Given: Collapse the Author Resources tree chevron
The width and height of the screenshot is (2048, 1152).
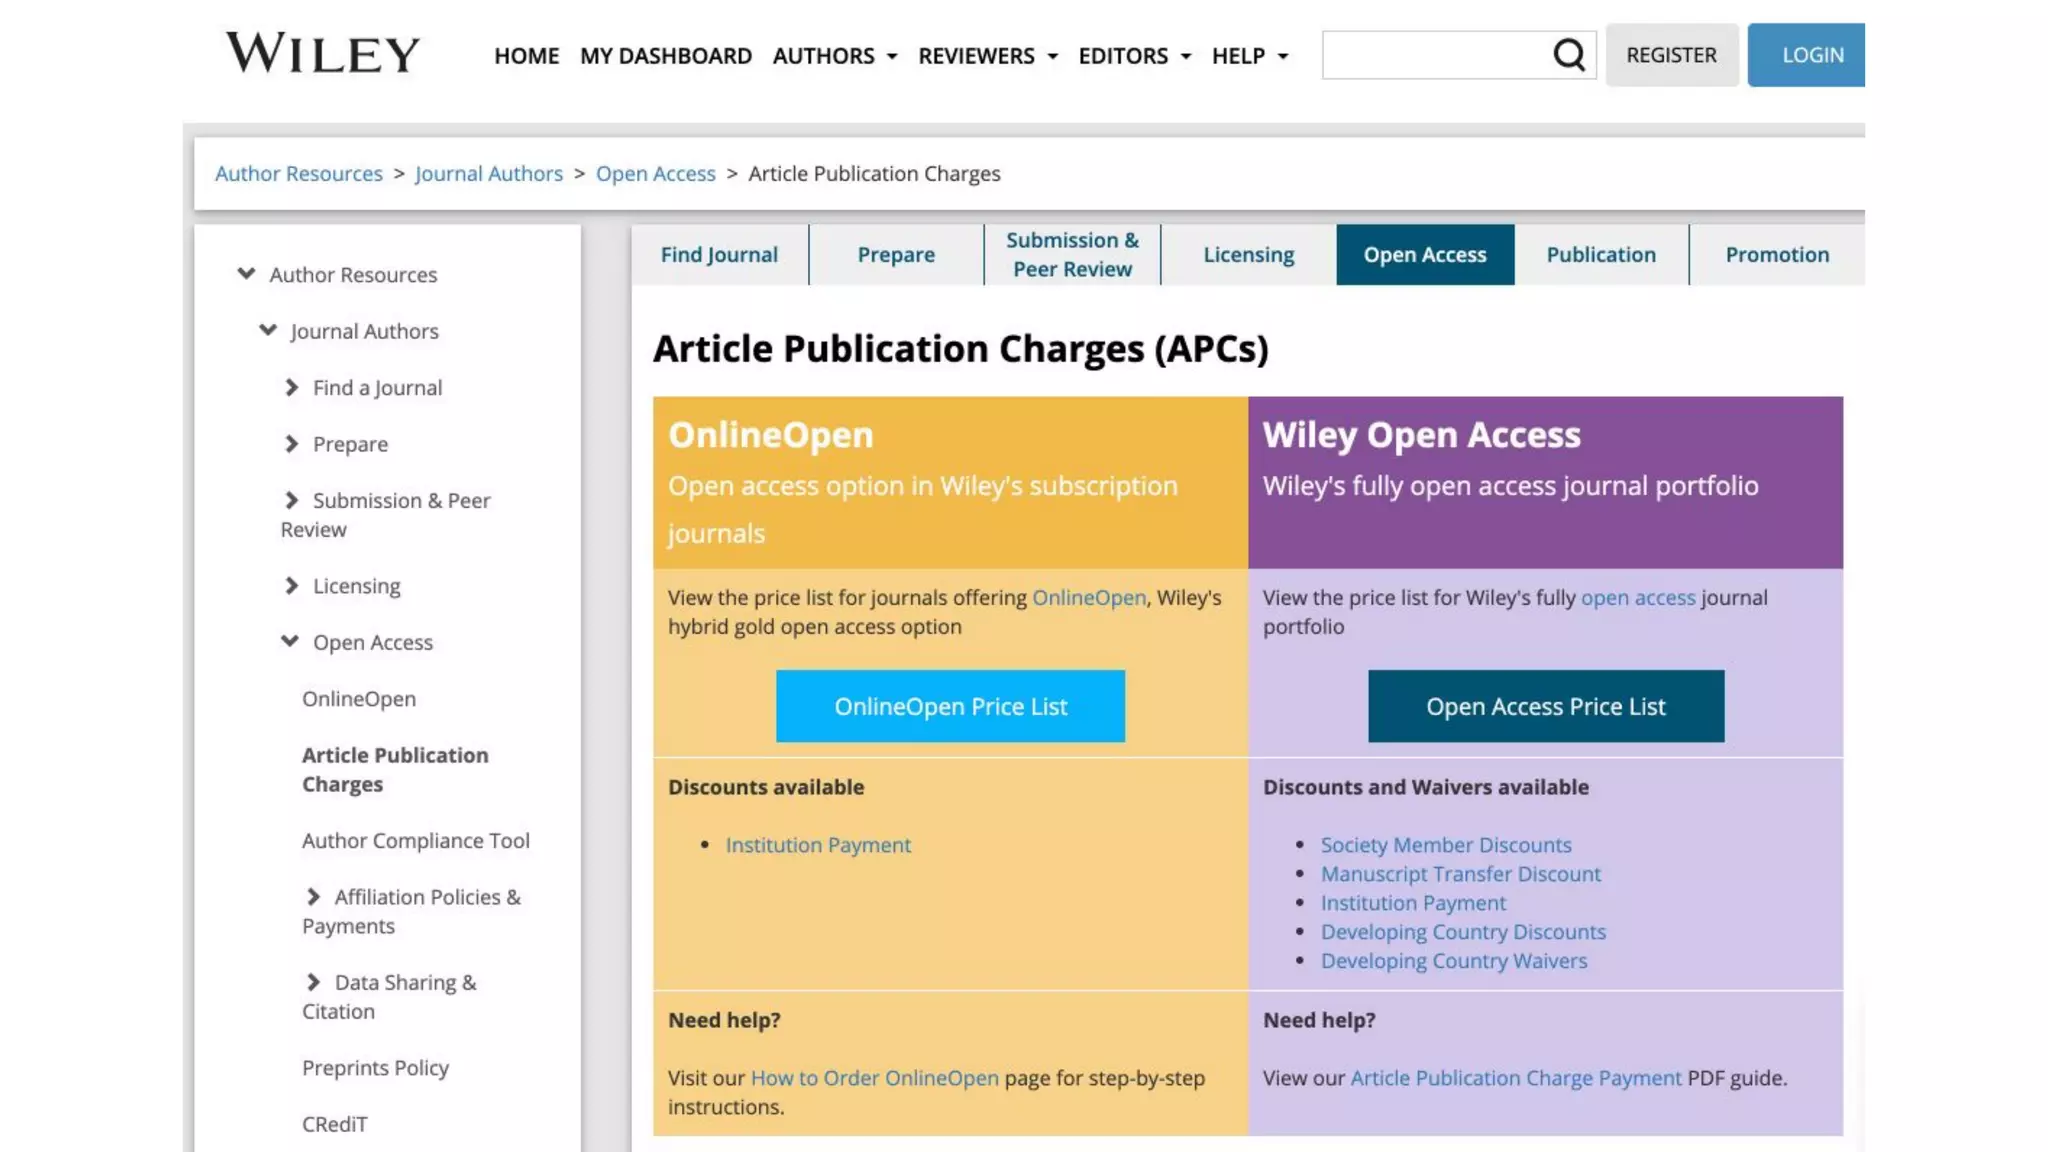Looking at the screenshot, I should tap(246, 274).
